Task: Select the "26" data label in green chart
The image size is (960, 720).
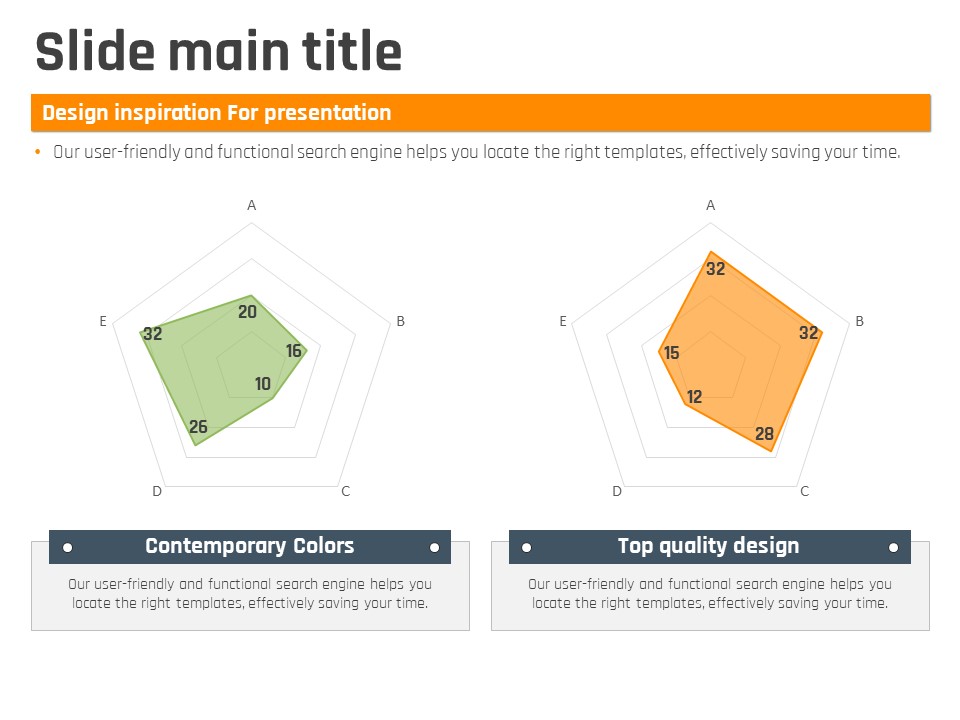Action: click(199, 427)
